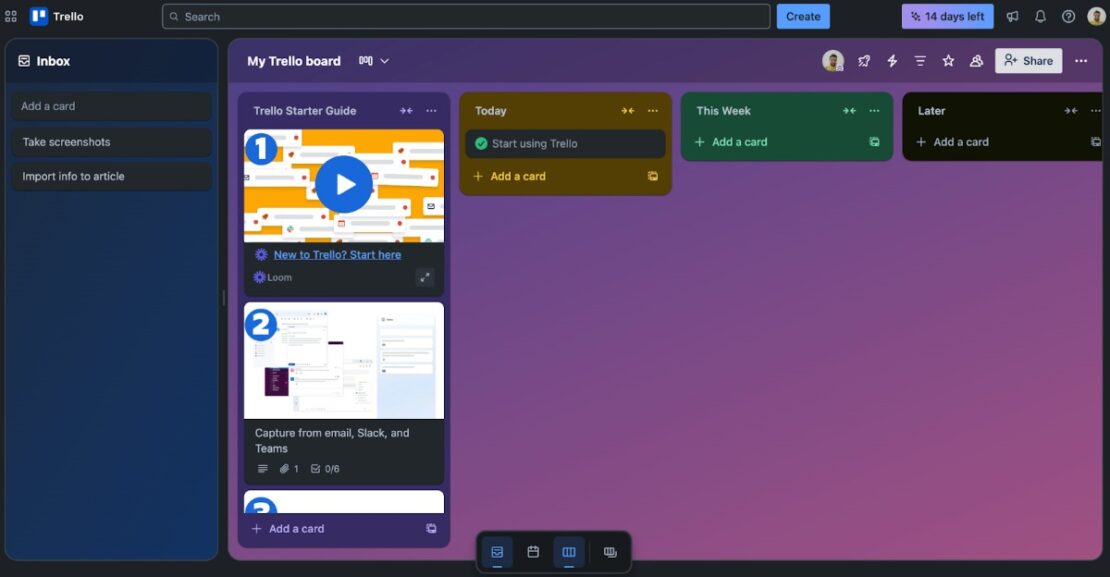This screenshot has height=577, width=1110.
Task: Open Trello Starter Guide list actions menu
Action: pyautogui.click(x=431, y=111)
